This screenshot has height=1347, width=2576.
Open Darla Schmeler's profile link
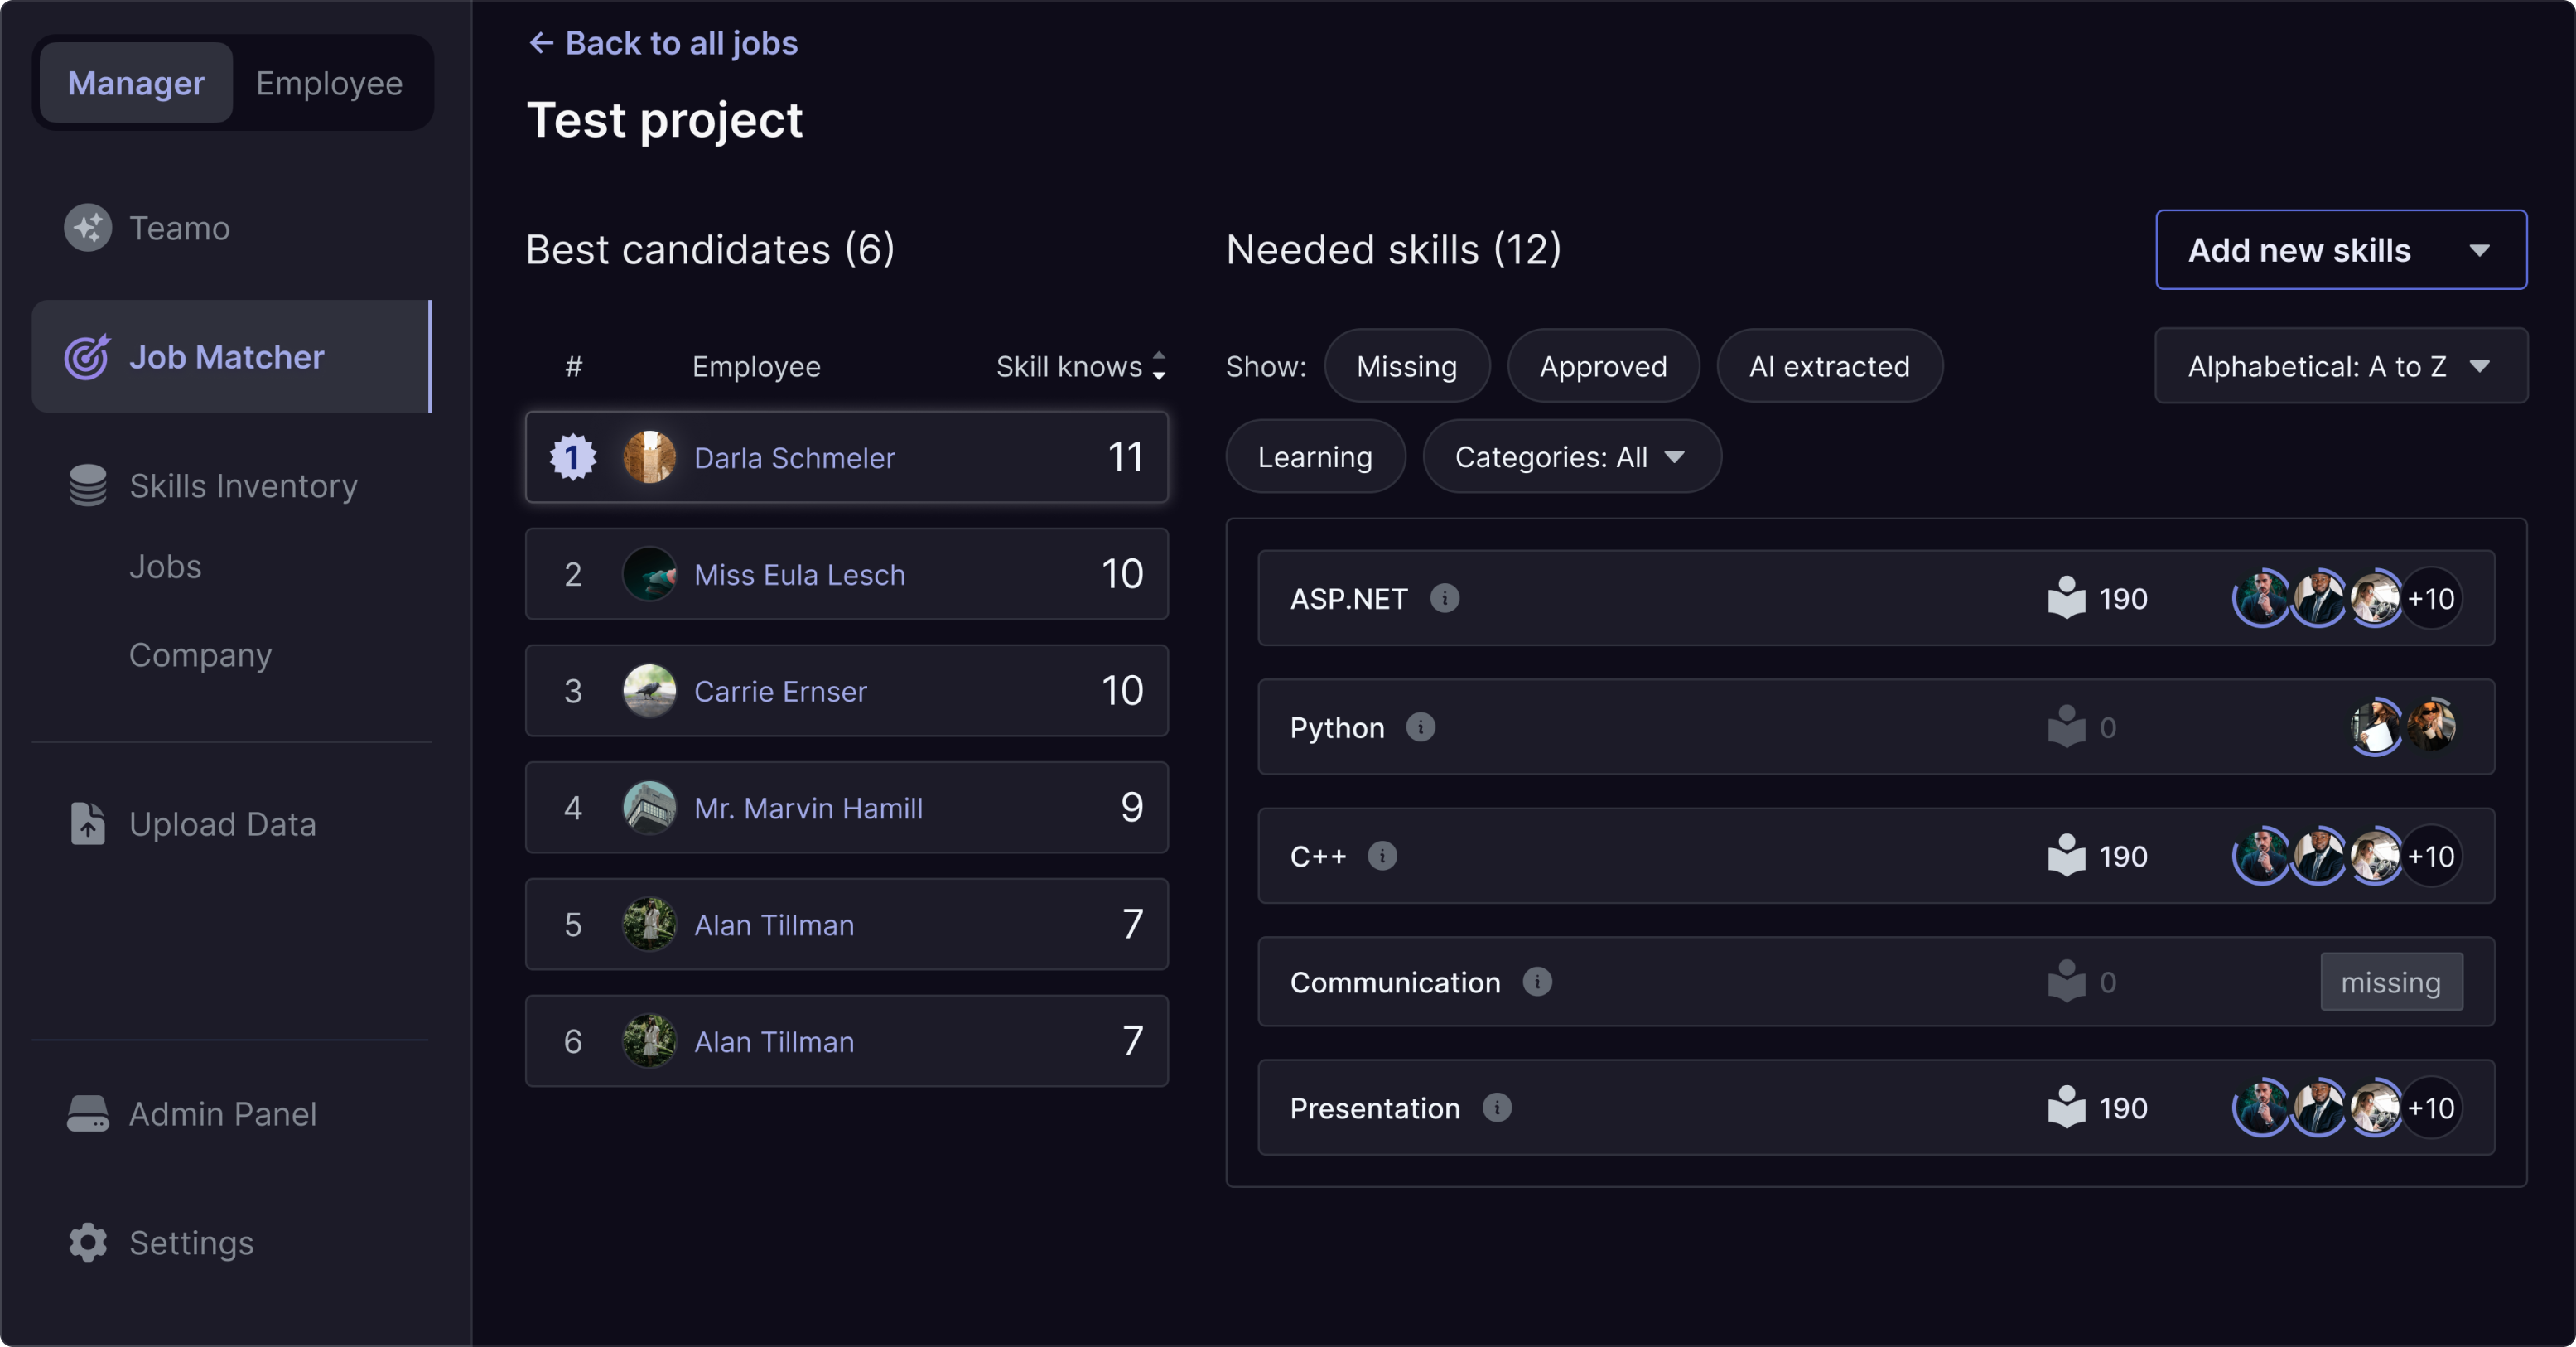(x=794, y=458)
